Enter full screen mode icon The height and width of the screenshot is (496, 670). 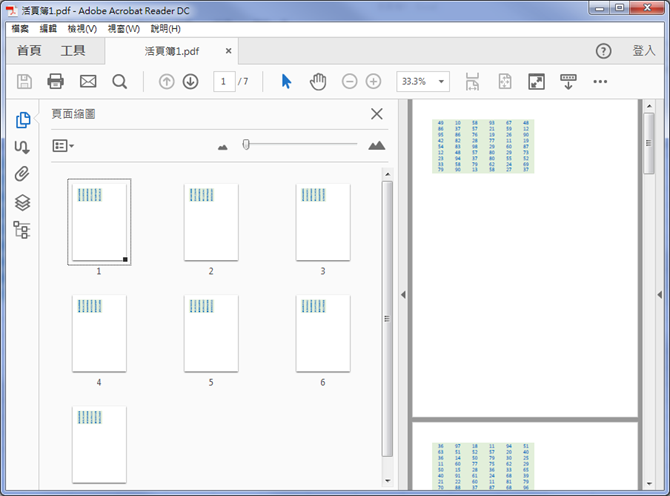tap(537, 81)
